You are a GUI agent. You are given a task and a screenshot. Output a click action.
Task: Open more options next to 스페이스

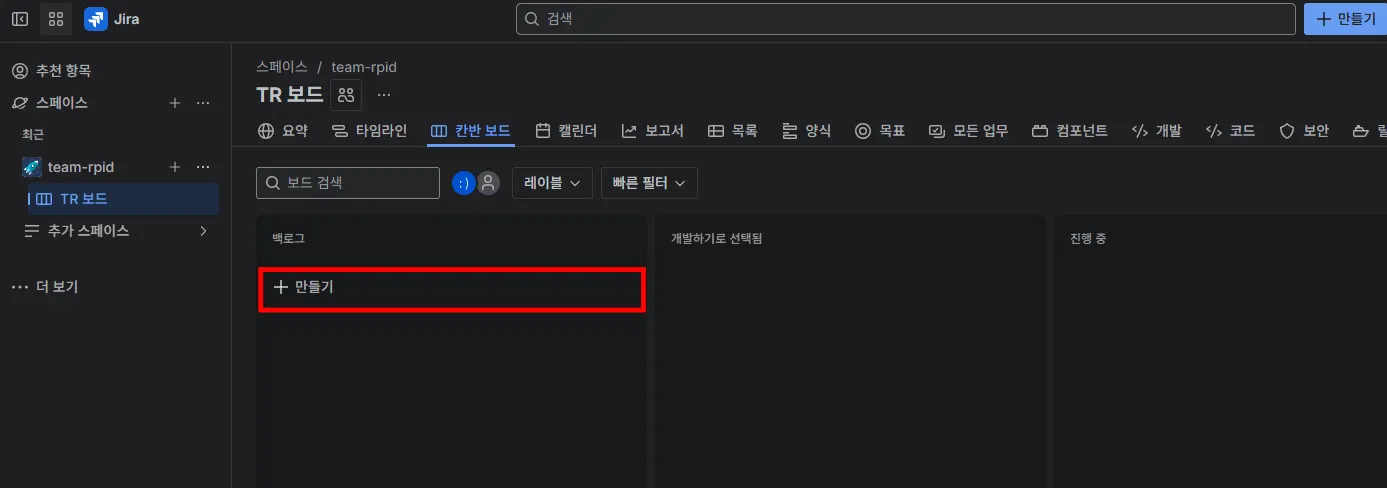point(203,102)
